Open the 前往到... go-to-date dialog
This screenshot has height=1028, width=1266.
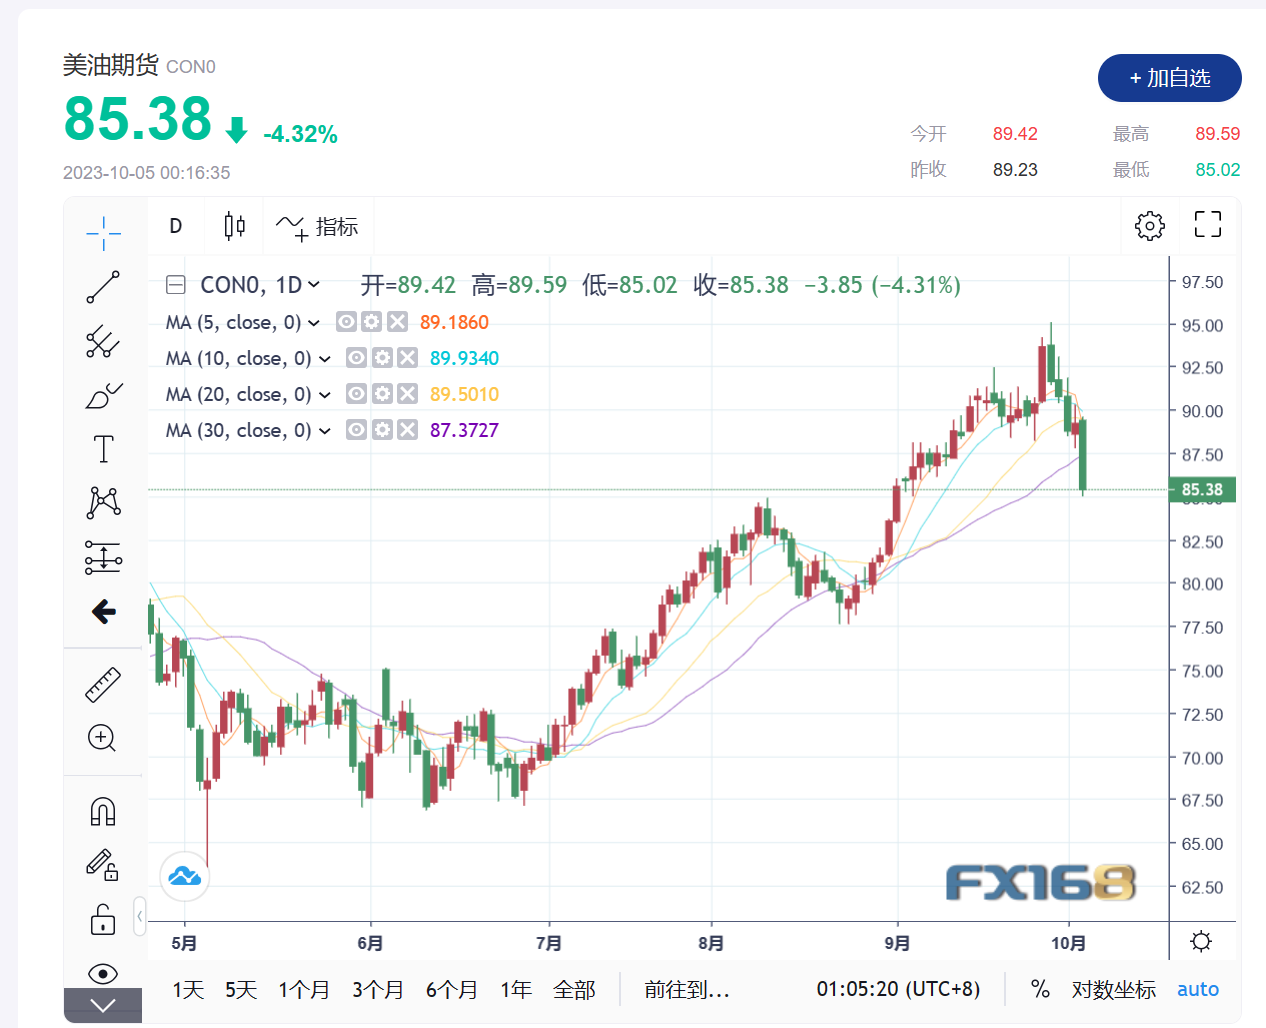687,990
